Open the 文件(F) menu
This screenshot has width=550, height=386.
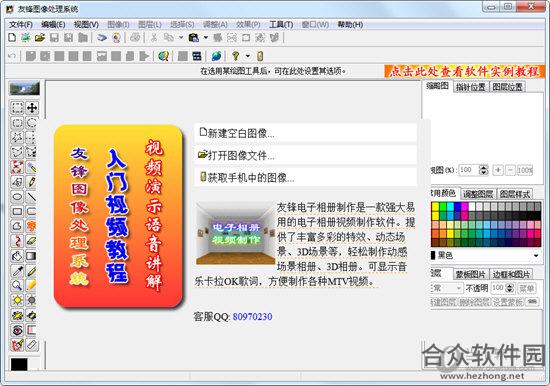coord(21,25)
